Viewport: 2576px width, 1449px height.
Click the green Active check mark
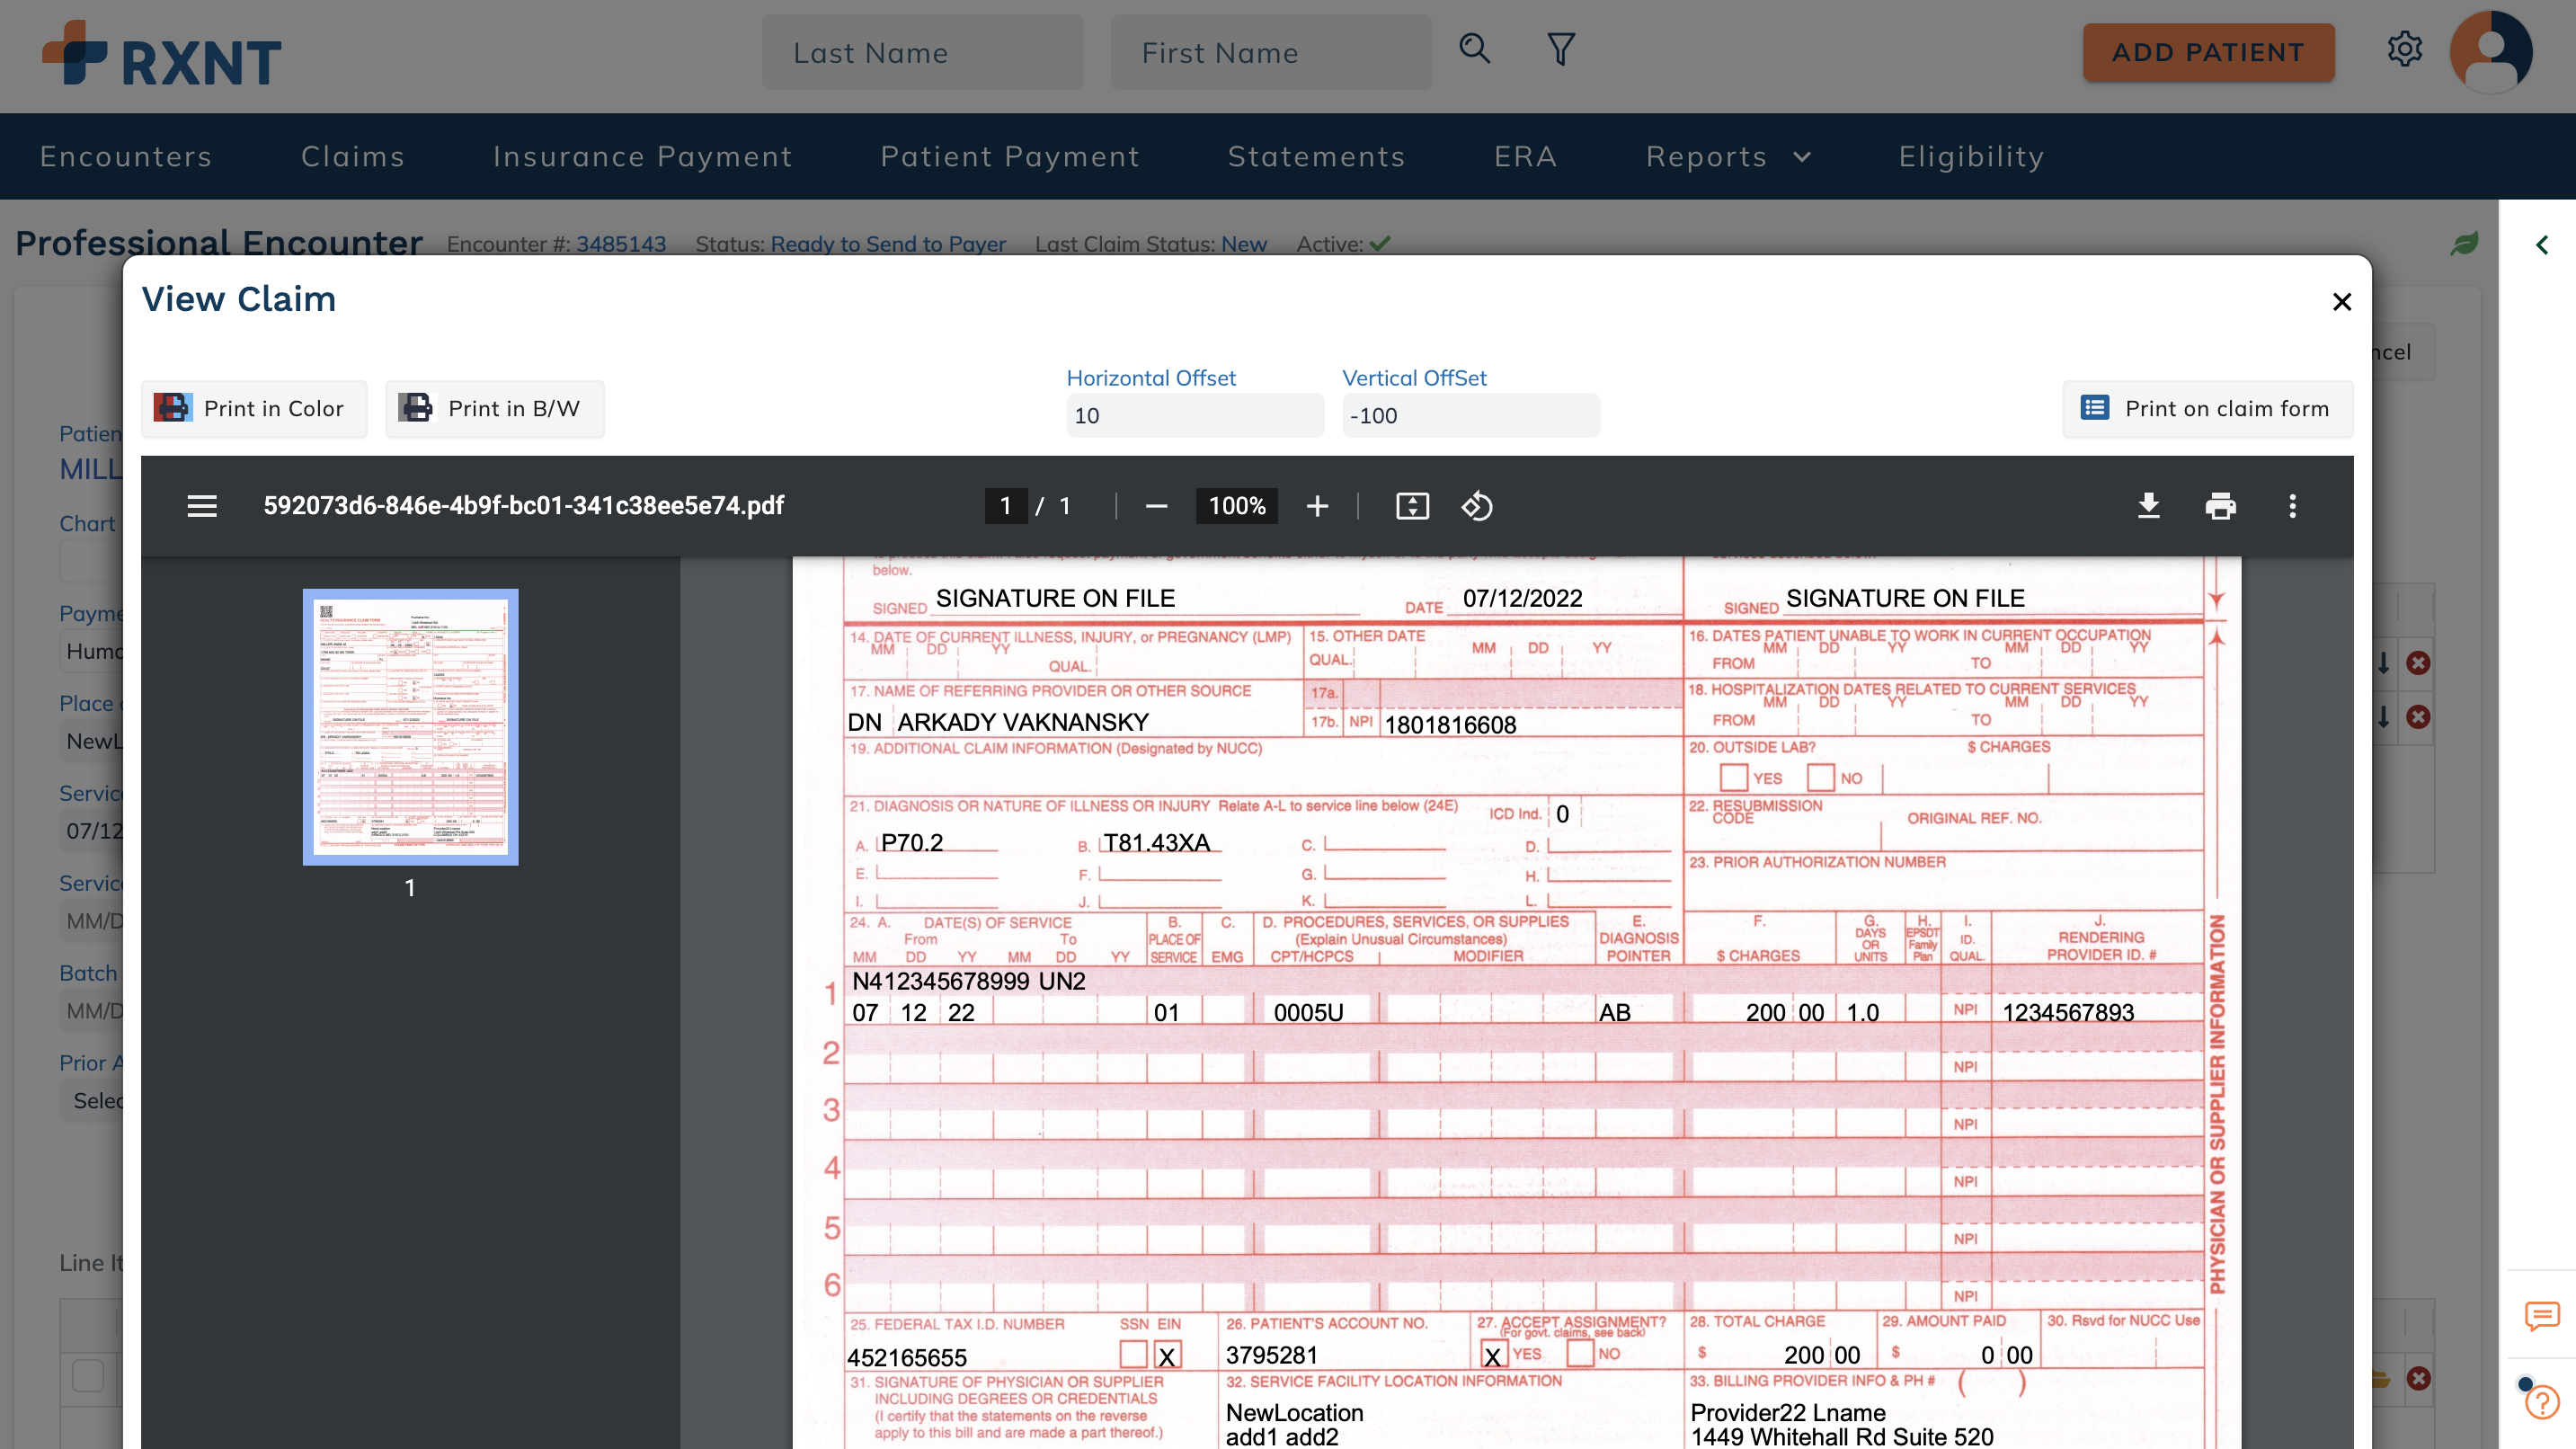click(x=1379, y=243)
